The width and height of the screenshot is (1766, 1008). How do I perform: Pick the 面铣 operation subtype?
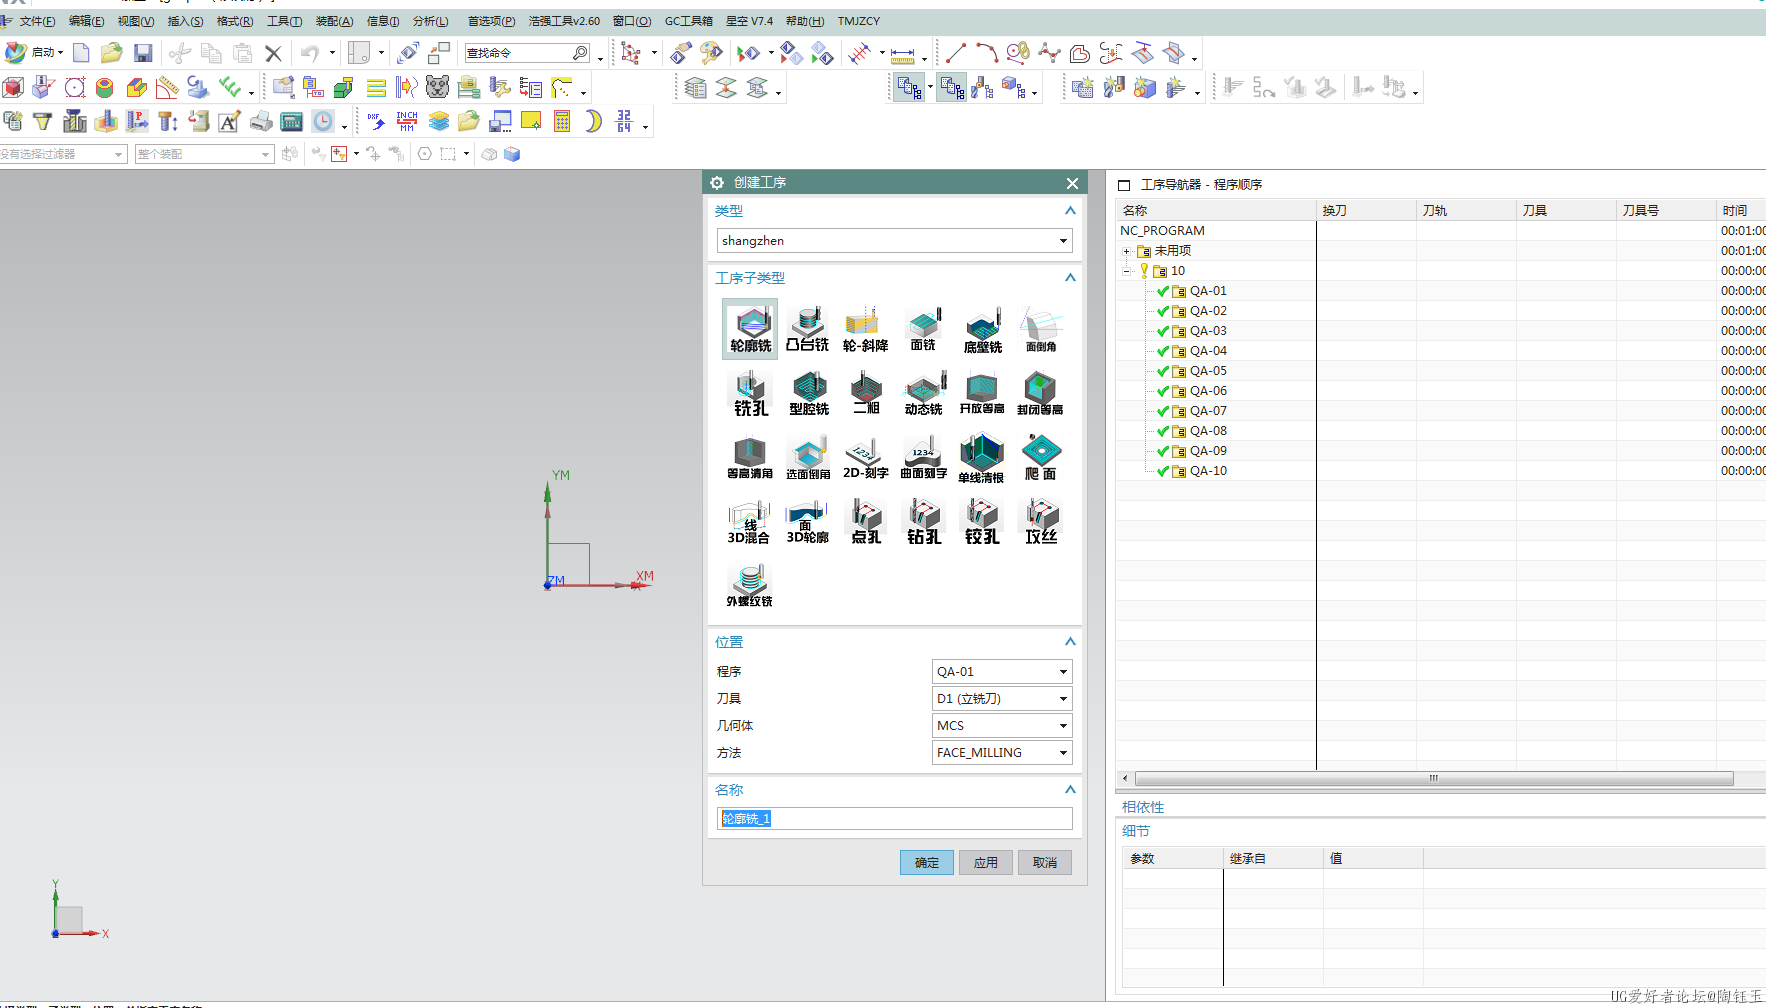[x=923, y=329]
